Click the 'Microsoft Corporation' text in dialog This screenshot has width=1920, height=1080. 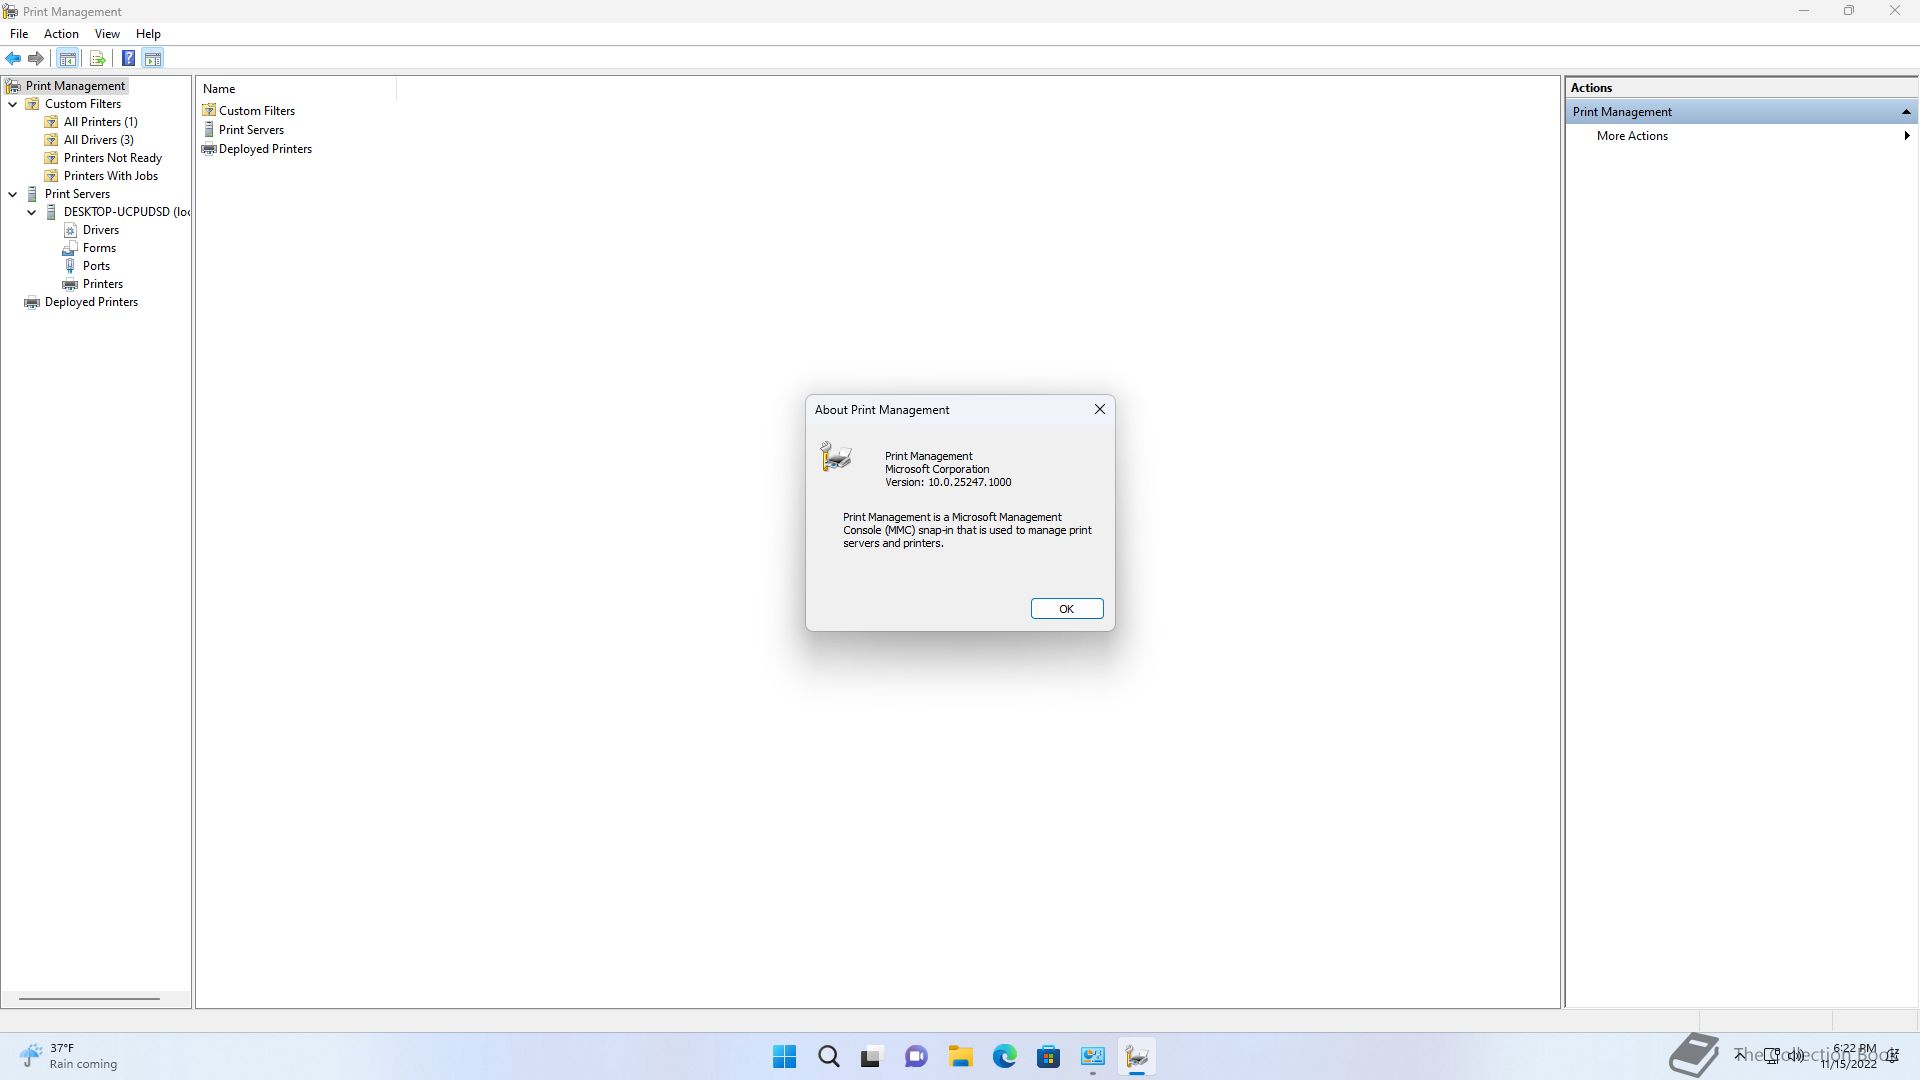click(x=937, y=469)
